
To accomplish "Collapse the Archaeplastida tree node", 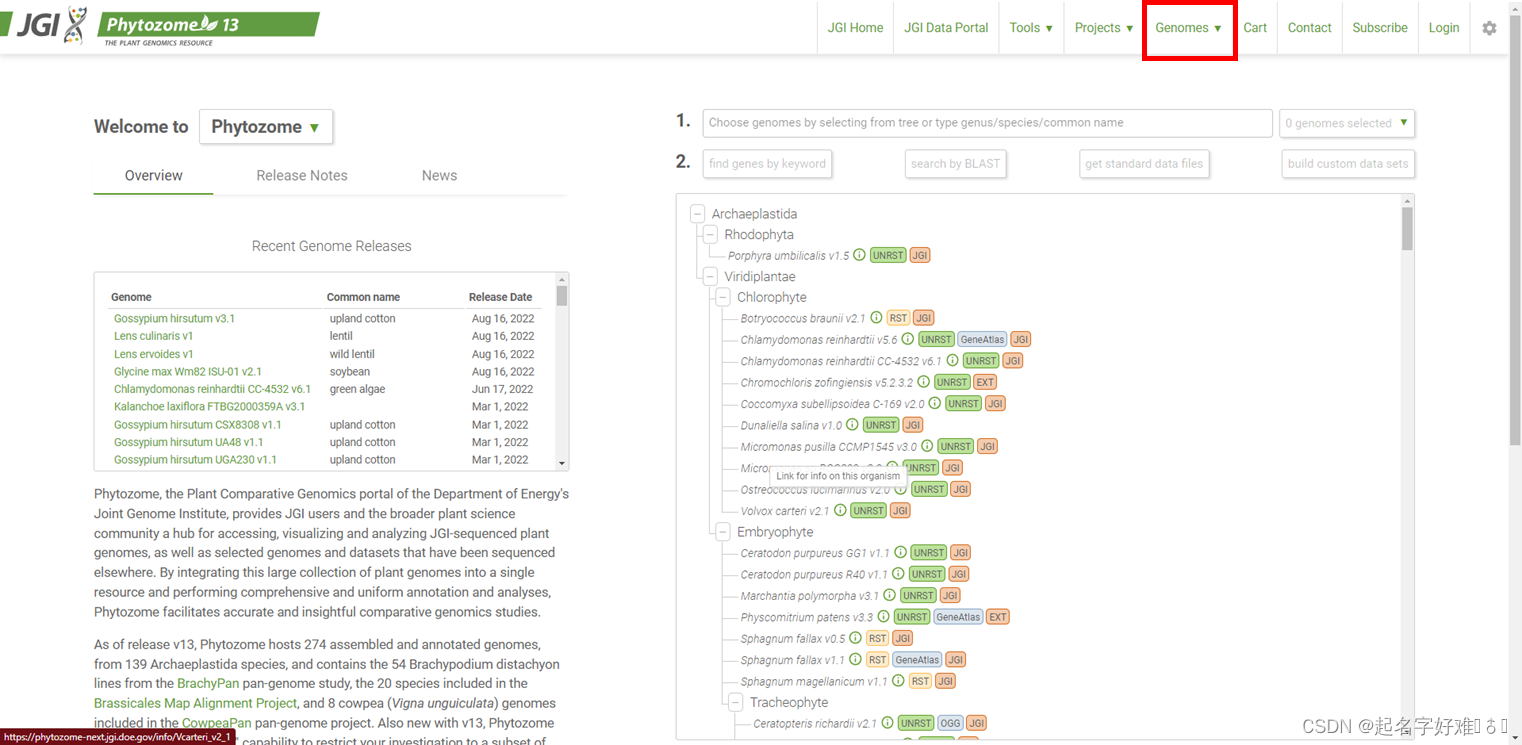I will coord(697,214).
